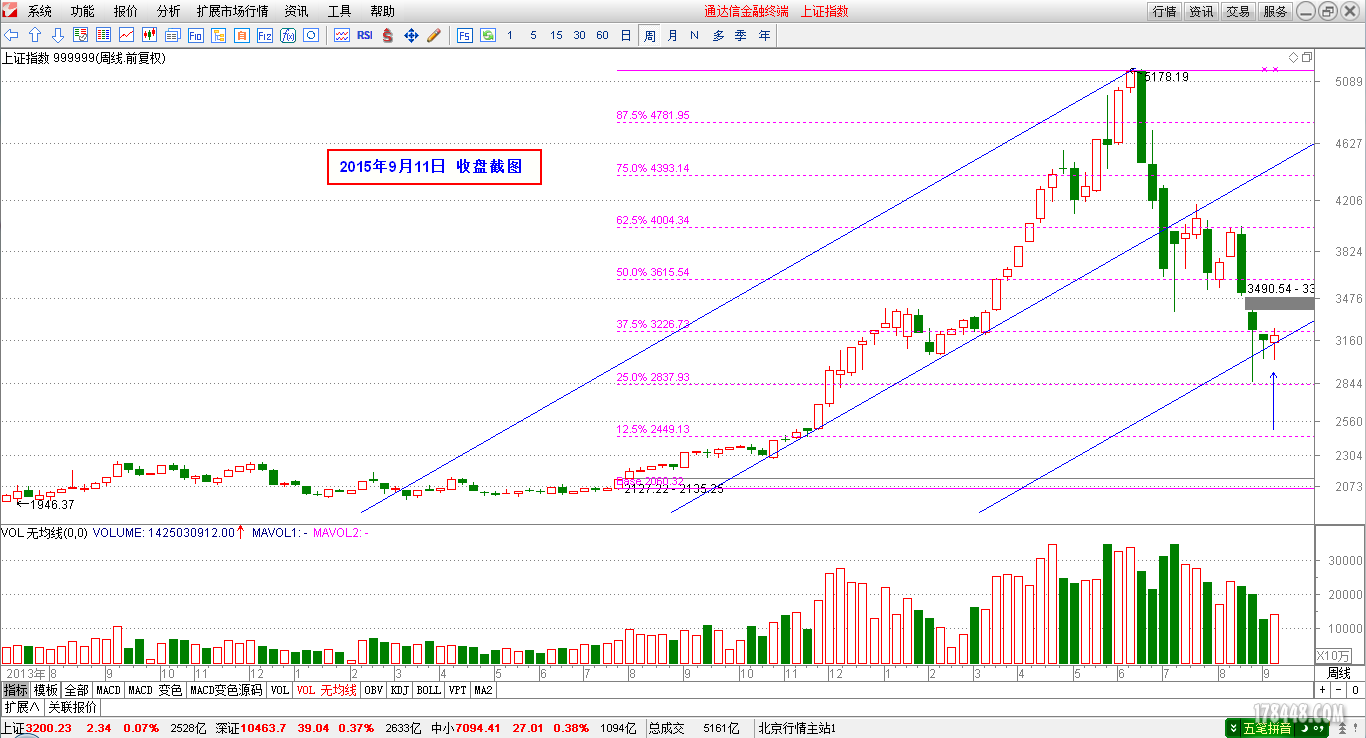Select the VPT indicator tab
This screenshot has height=738, width=1366.
tap(457, 690)
